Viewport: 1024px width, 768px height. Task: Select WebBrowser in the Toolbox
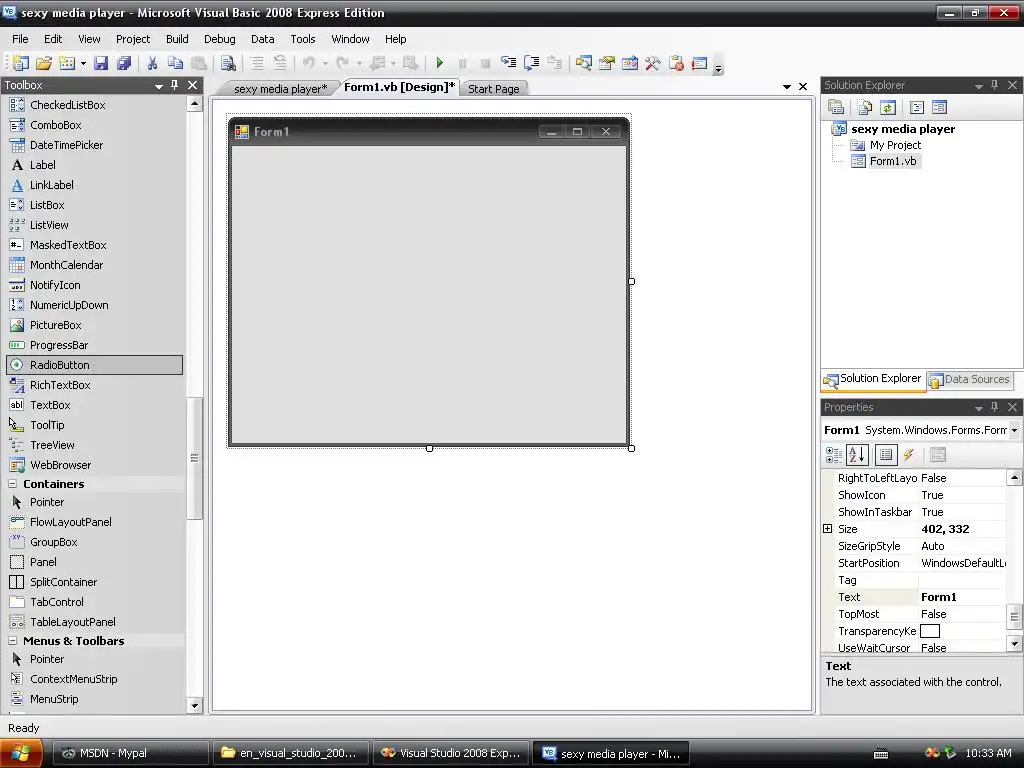tap(95, 465)
